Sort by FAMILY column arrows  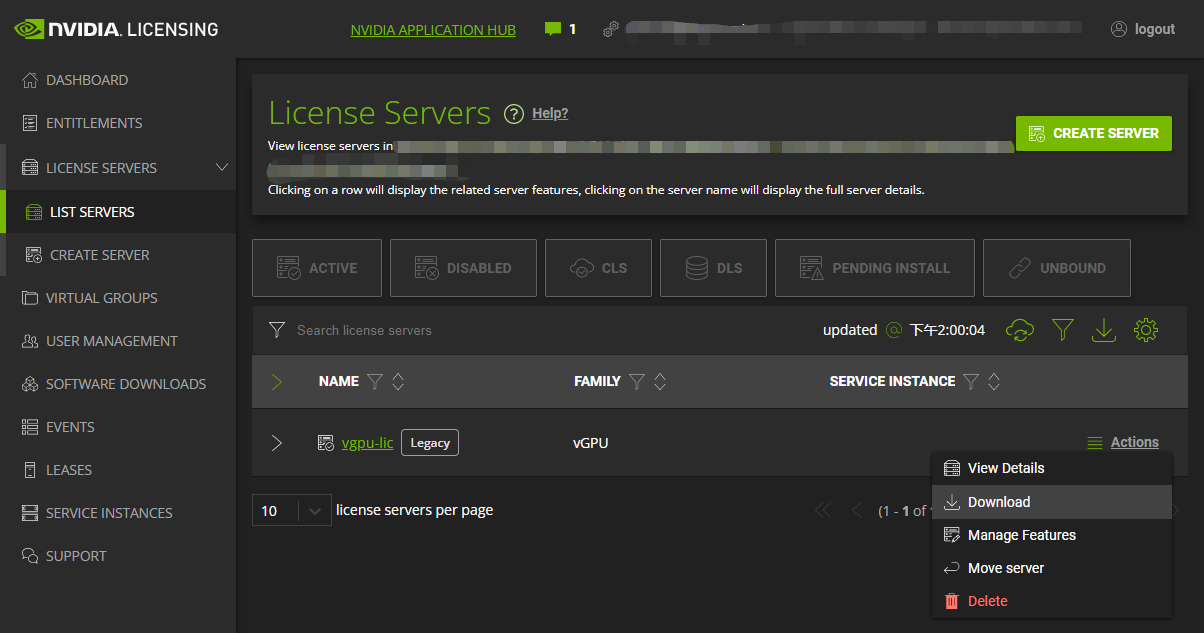click(x=660, y=381)
